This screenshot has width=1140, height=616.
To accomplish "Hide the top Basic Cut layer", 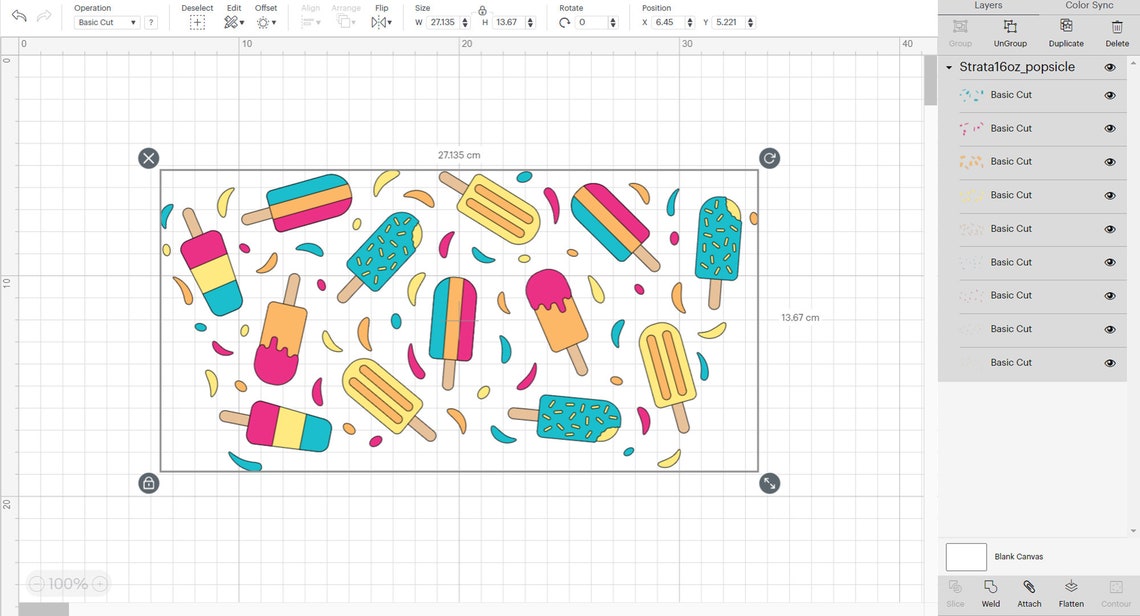I will pyautogui.click(x=1110, y=95).
